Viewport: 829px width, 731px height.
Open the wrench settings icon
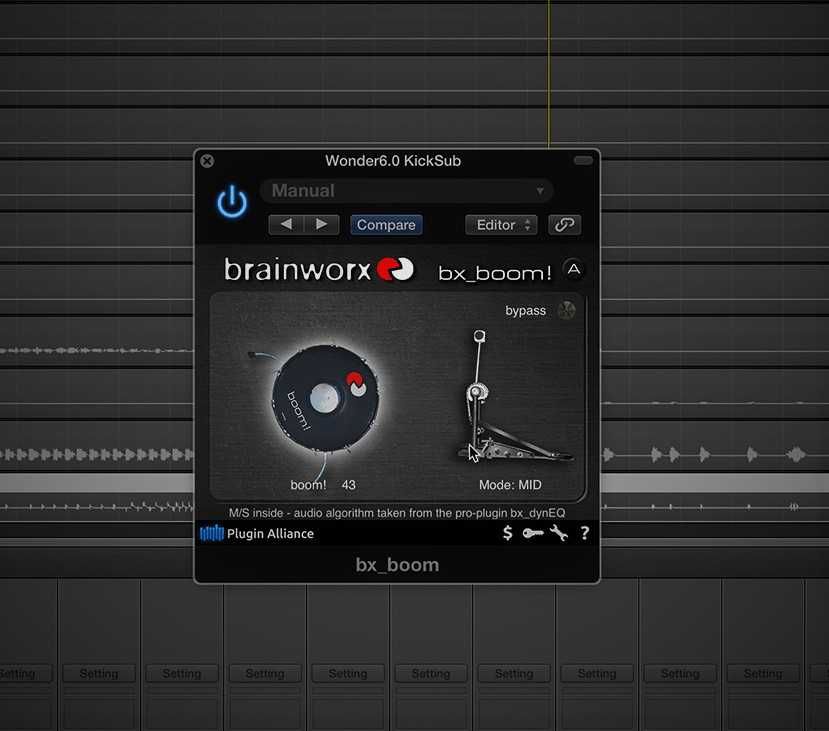558,533
